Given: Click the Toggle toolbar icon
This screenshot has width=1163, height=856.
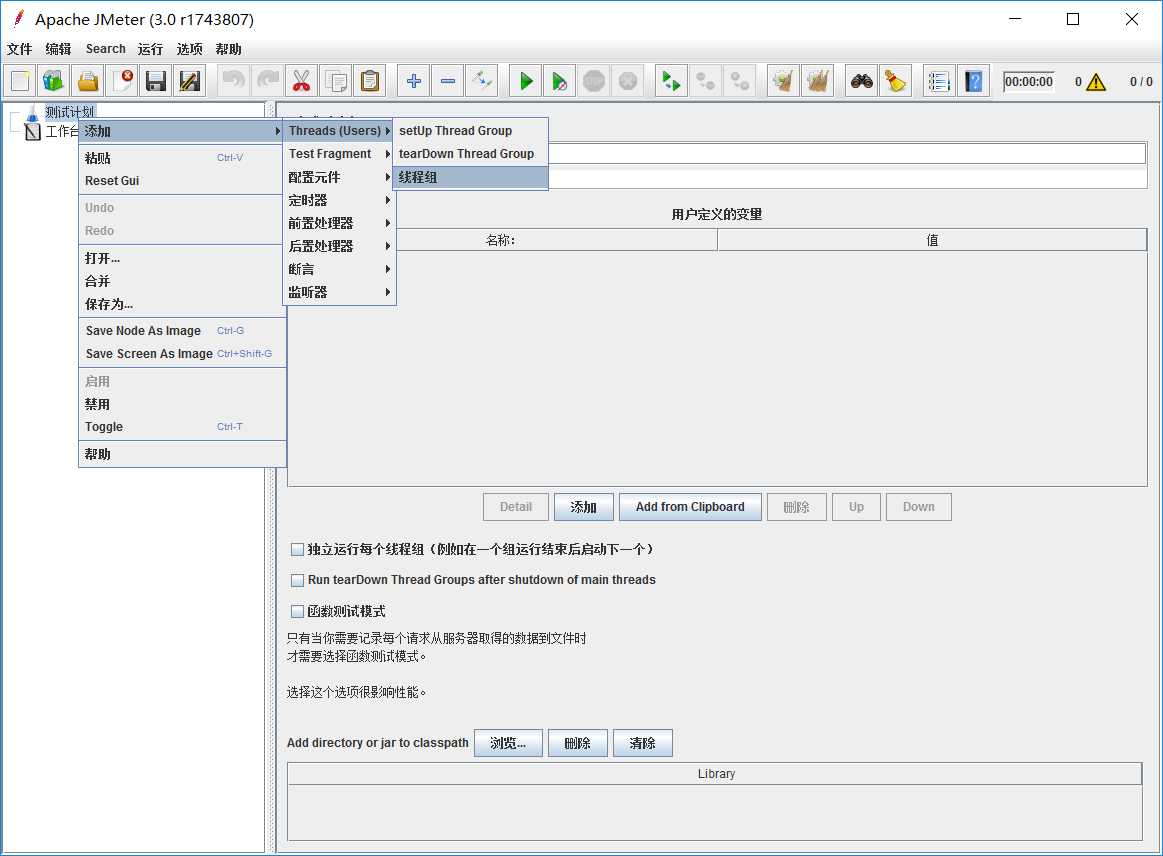Looking at the screenshot, I should point(481,81).
